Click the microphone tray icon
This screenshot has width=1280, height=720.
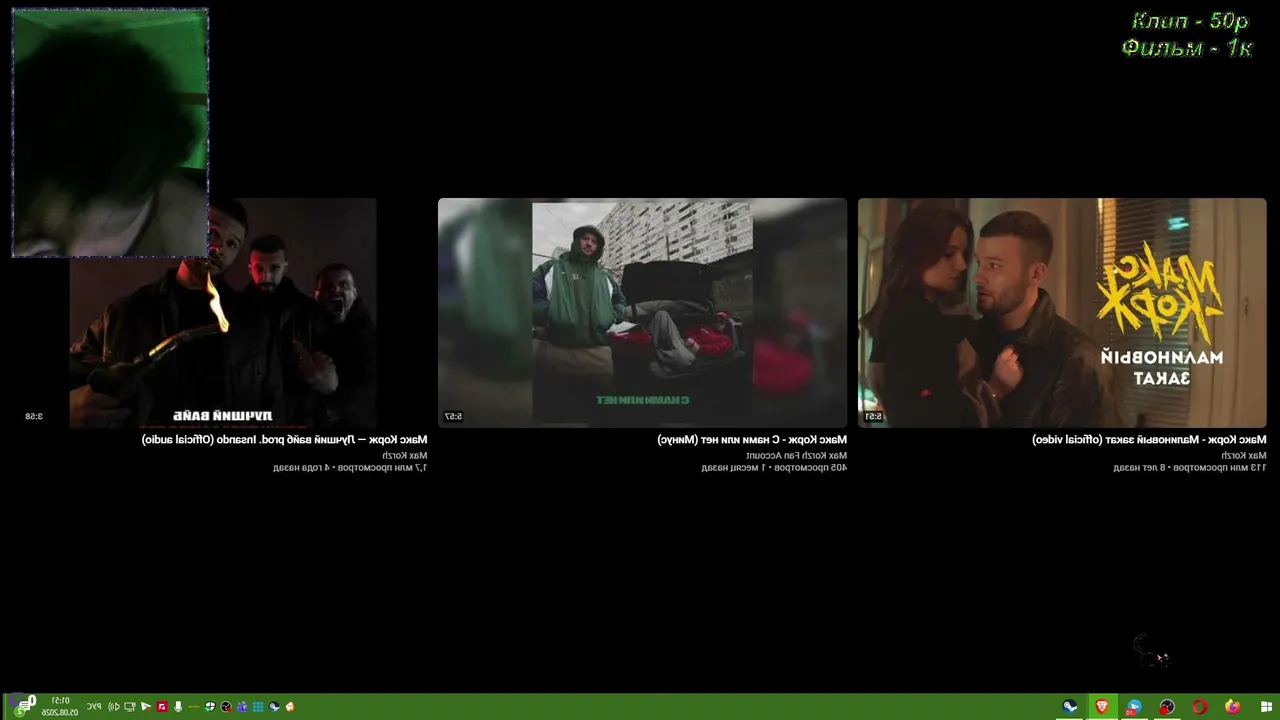pyautogui.click(x=178, y=707)
